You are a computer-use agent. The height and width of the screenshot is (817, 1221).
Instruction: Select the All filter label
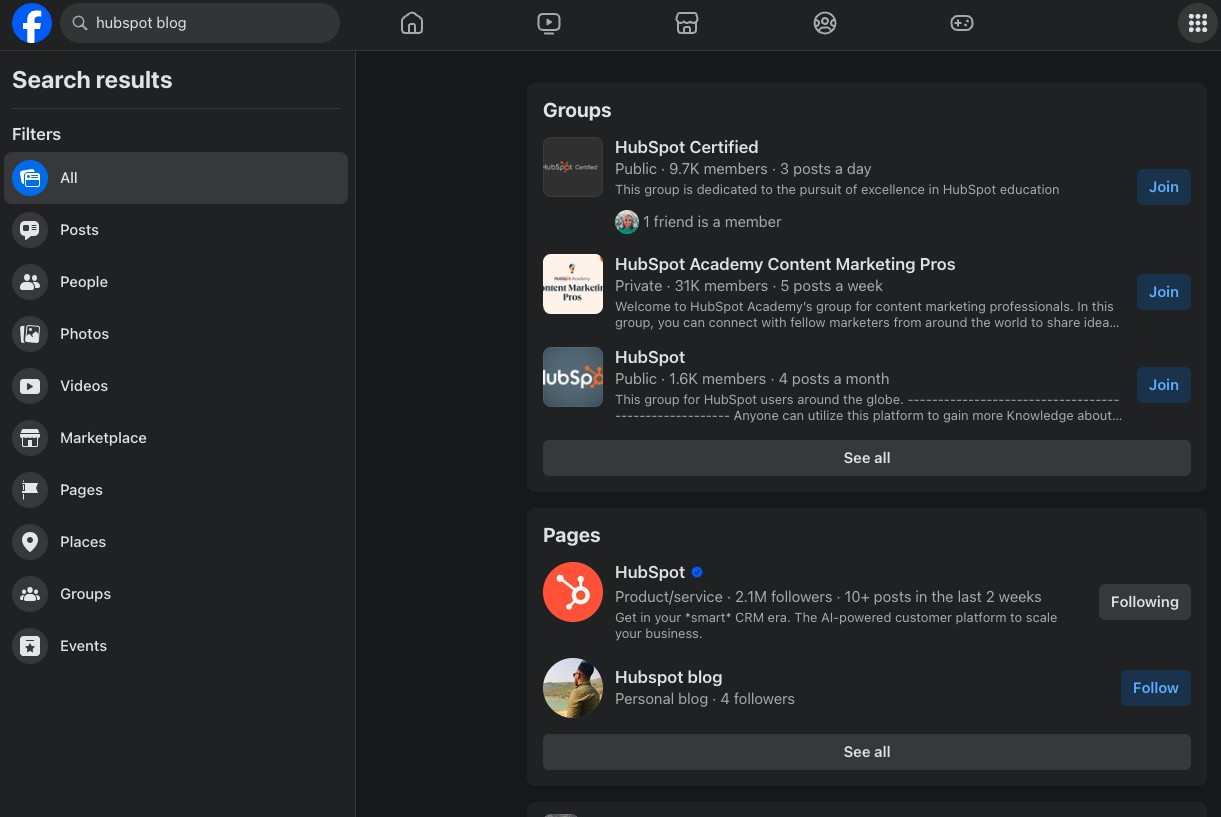click(x=69, y=178)
